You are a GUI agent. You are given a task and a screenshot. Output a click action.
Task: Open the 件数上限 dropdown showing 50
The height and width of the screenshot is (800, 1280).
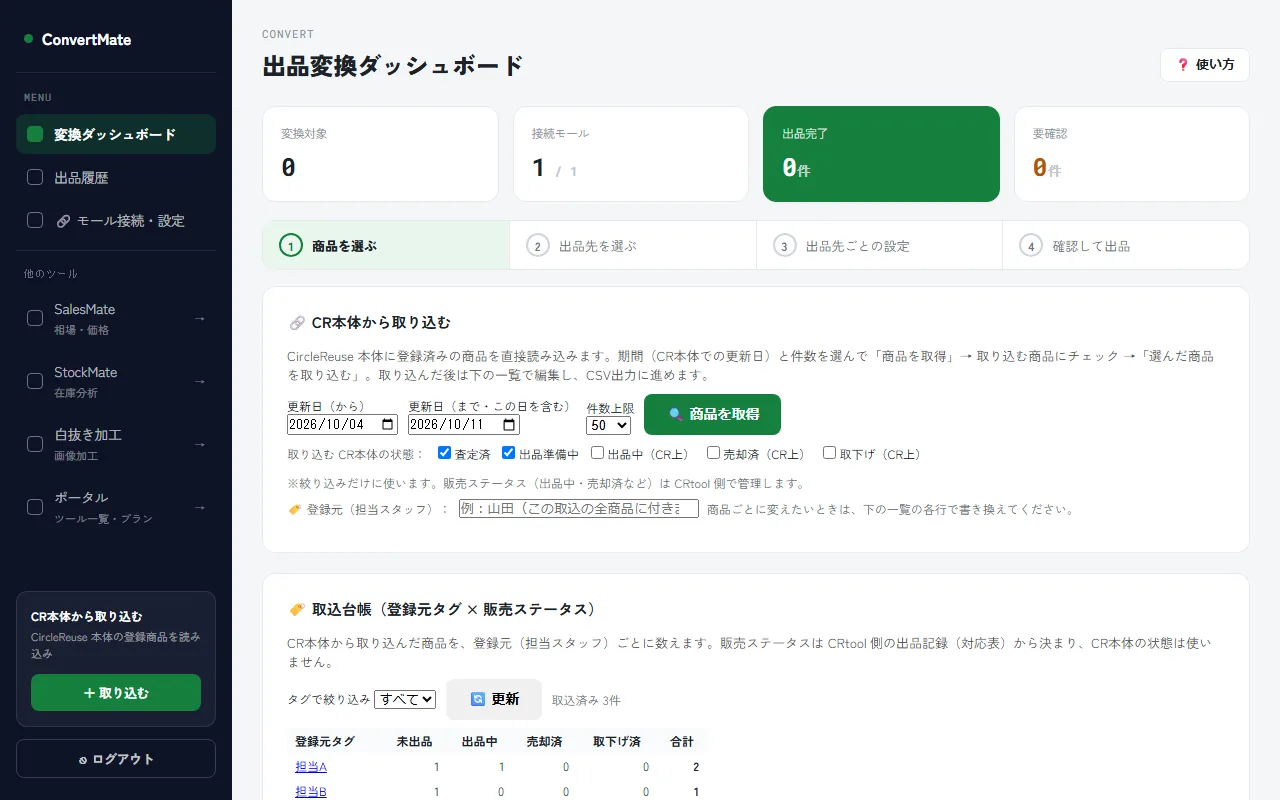(x=609, y=425)
